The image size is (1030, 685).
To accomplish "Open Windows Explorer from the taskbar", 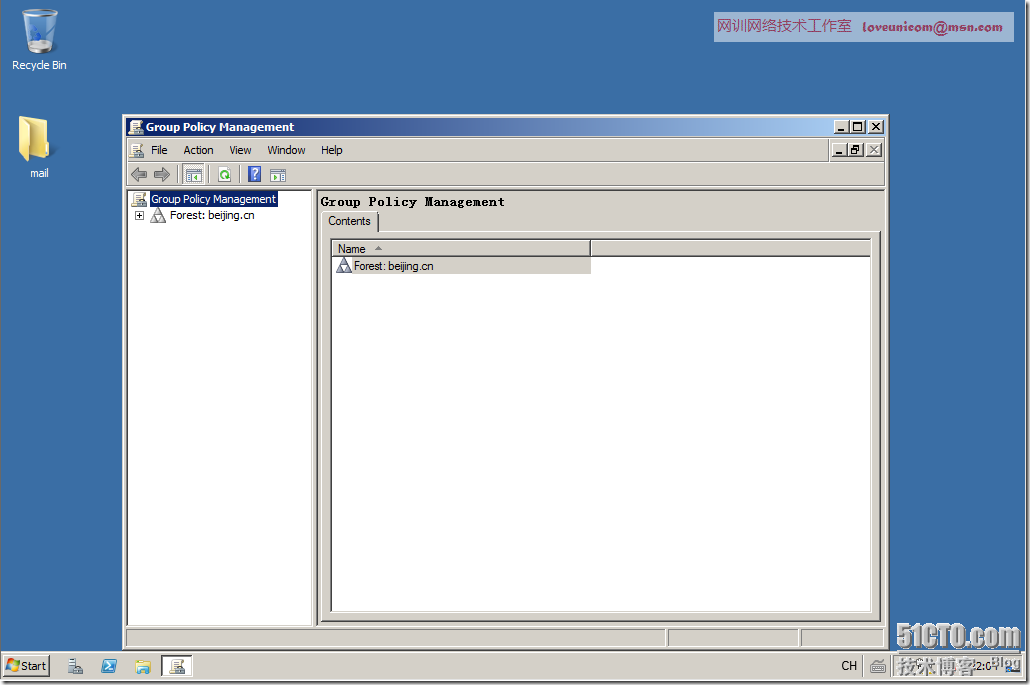I will [x=143, y=666].
